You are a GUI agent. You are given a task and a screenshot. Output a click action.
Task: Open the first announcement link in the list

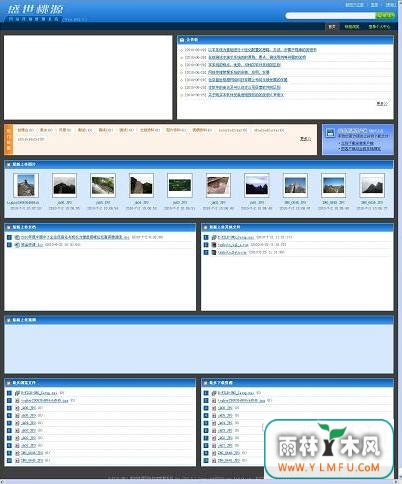pos(262,50)
